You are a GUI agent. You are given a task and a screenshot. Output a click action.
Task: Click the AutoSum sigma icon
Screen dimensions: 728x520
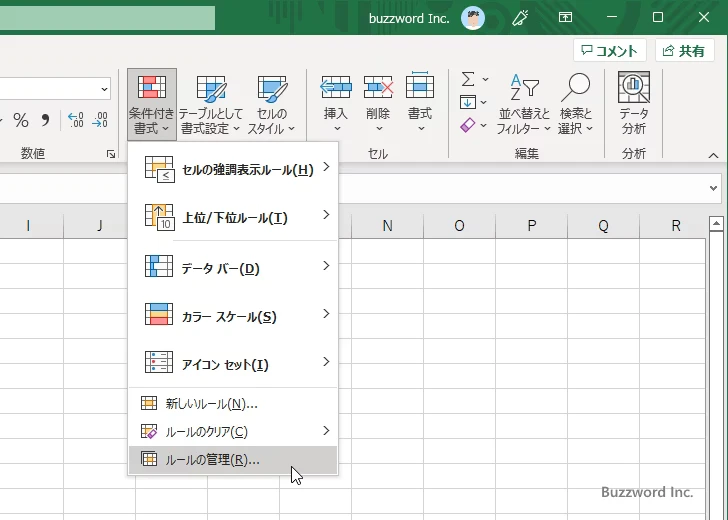click(x=468, y=79)
